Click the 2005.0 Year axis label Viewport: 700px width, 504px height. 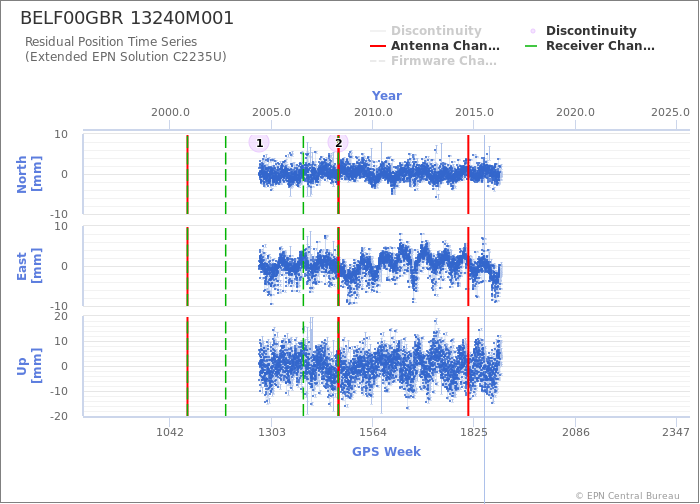pyautogui.click(x=271, y=112)
